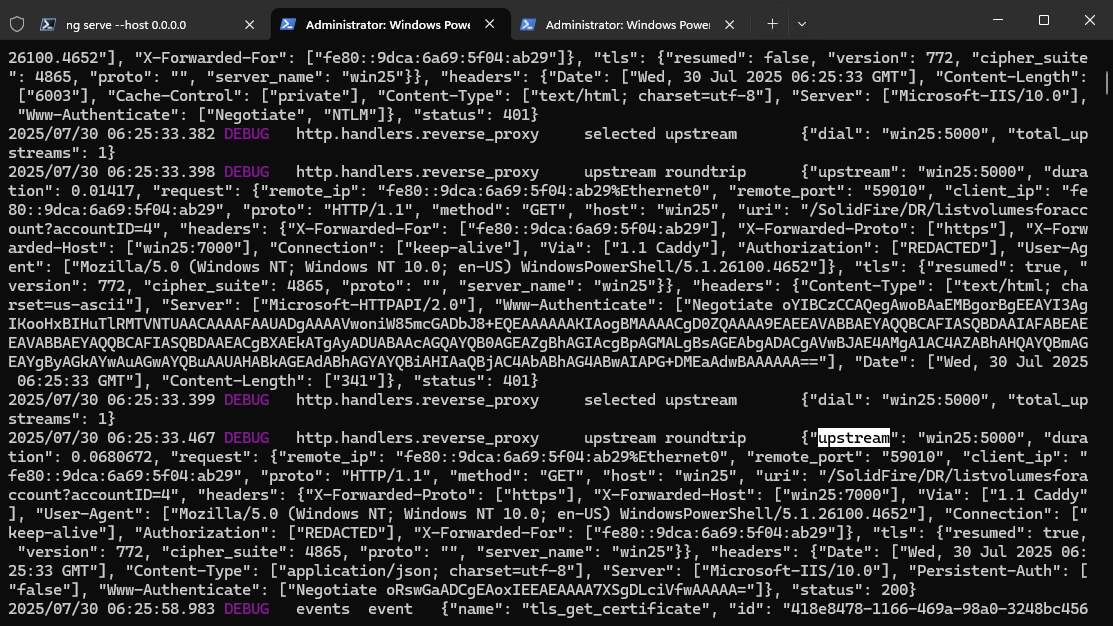Click DEBUG in the 06:25:33.467 log line
Screen dimensions: 1113x626
click(246, 438)
